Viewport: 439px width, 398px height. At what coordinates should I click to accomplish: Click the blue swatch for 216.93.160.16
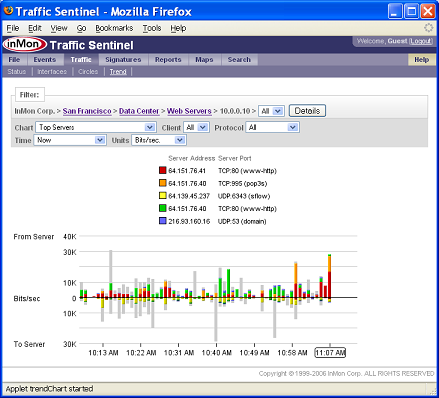[x=163, y=221]
